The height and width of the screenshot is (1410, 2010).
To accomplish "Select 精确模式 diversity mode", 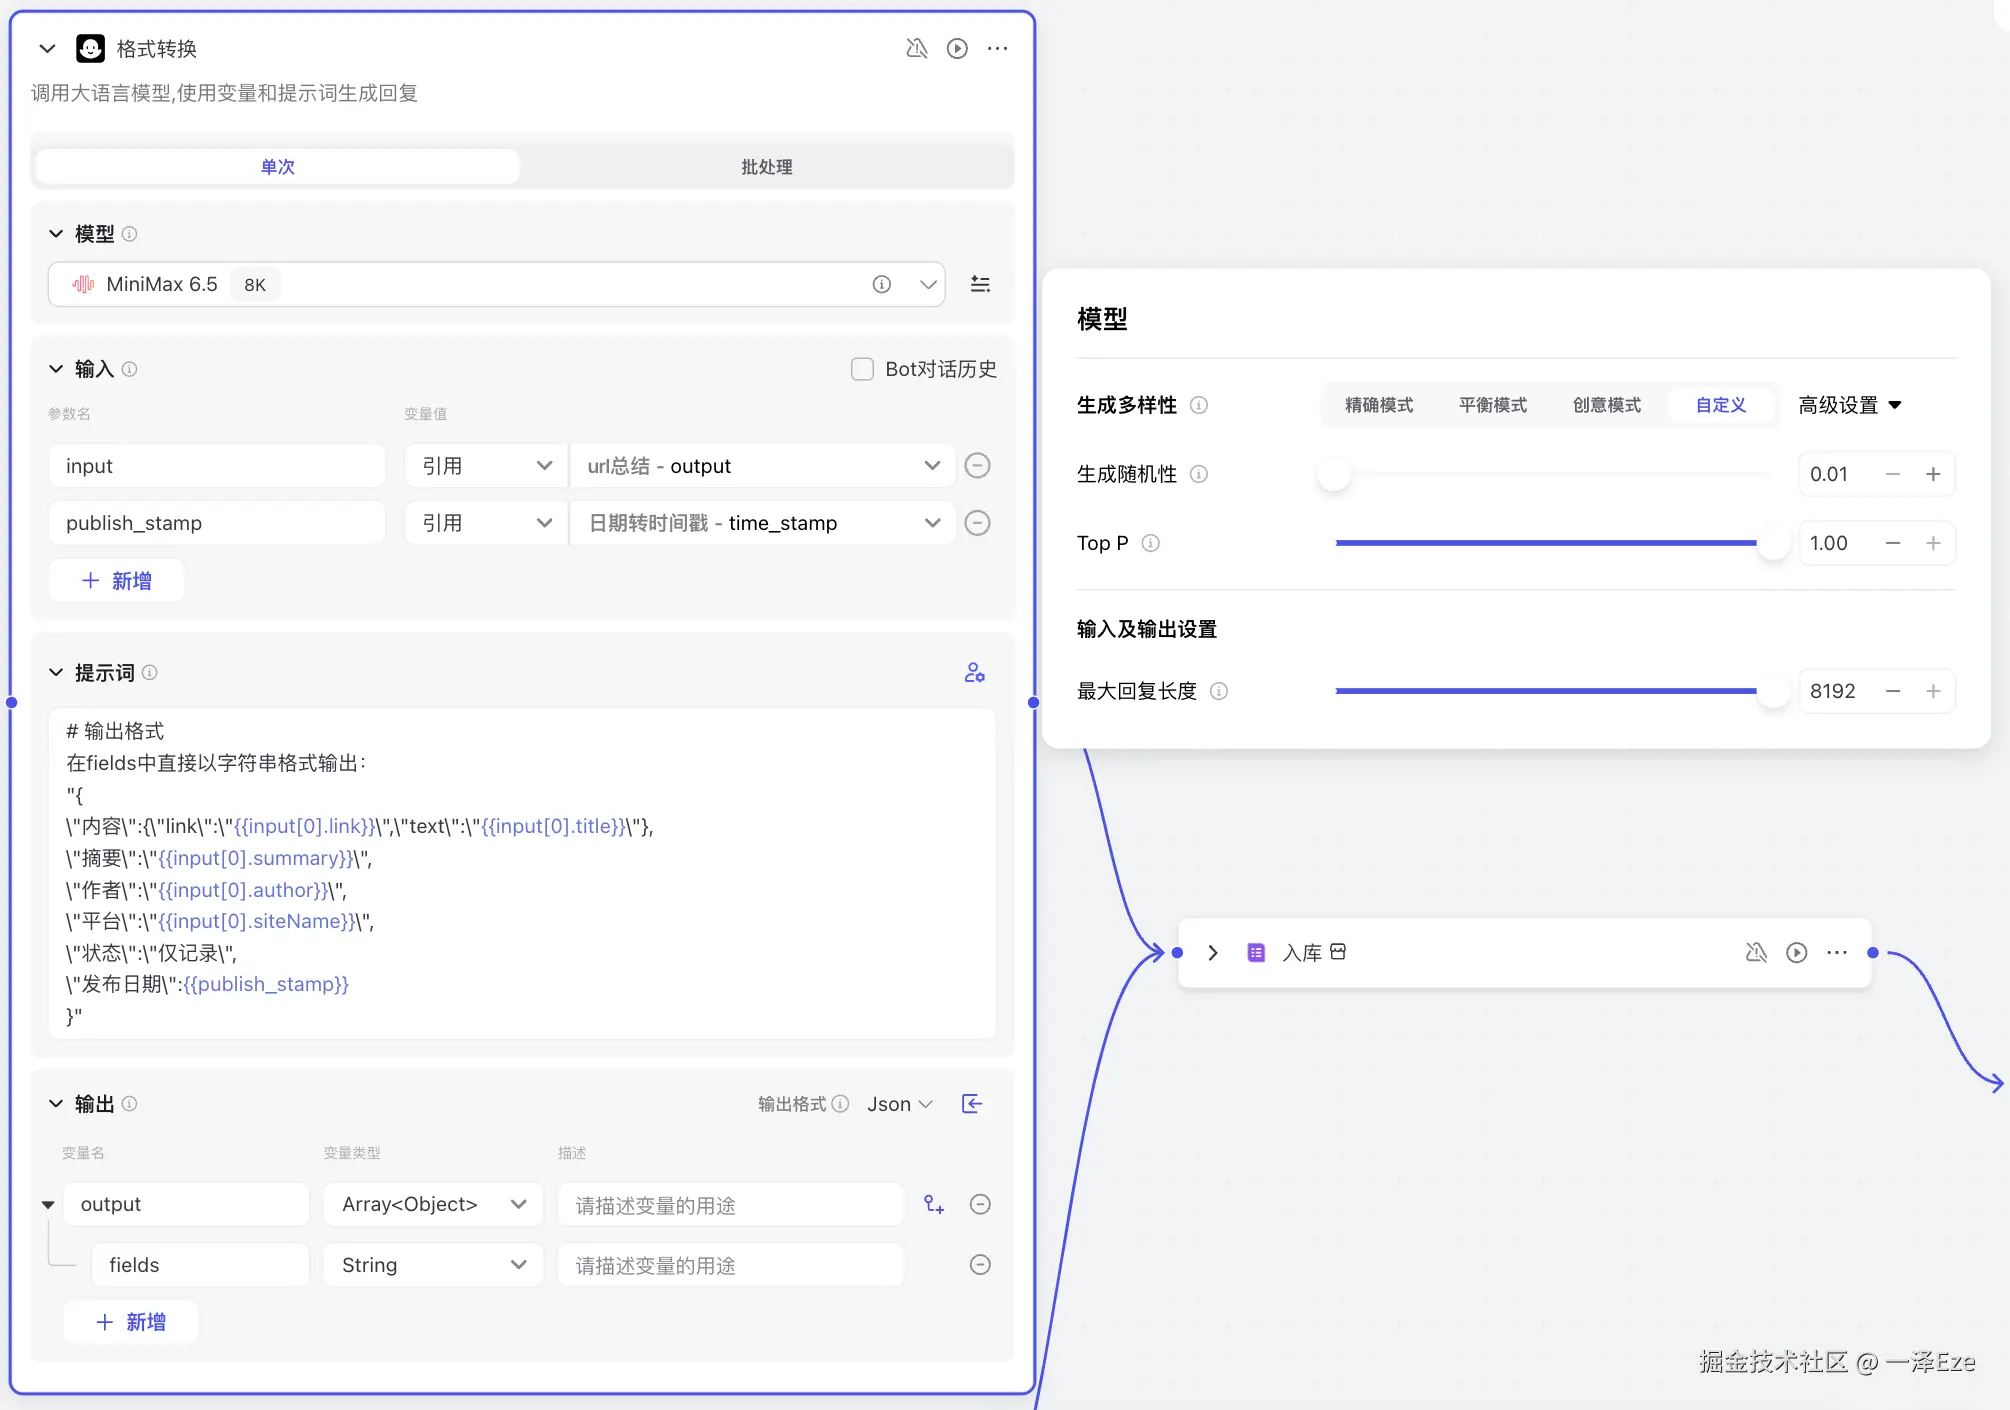I will 1379,405.
